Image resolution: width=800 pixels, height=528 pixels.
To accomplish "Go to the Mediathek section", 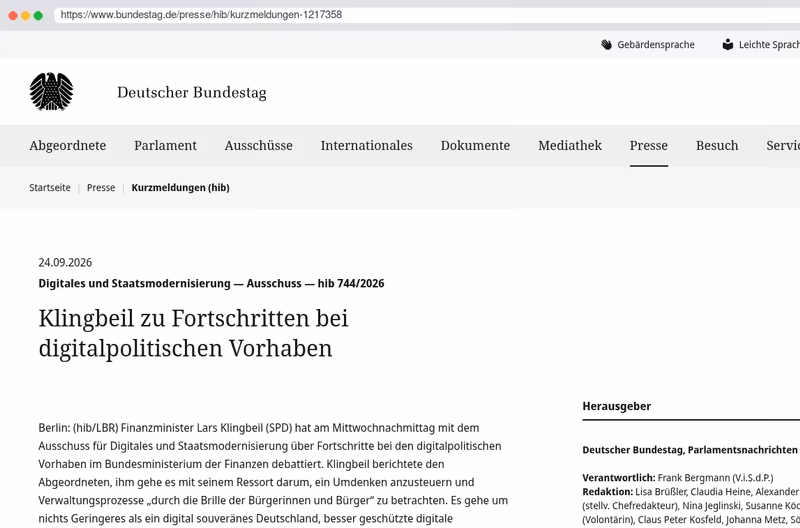I will 570,145.
